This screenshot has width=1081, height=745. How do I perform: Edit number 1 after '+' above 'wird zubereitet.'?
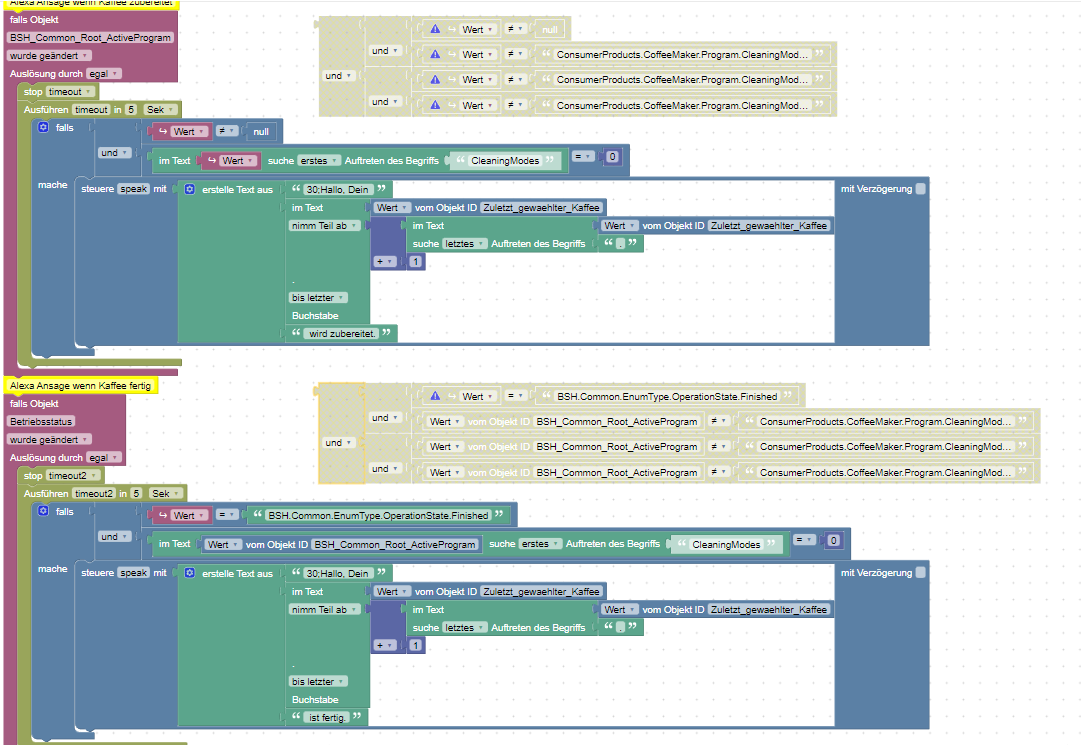tap(416, 261)
